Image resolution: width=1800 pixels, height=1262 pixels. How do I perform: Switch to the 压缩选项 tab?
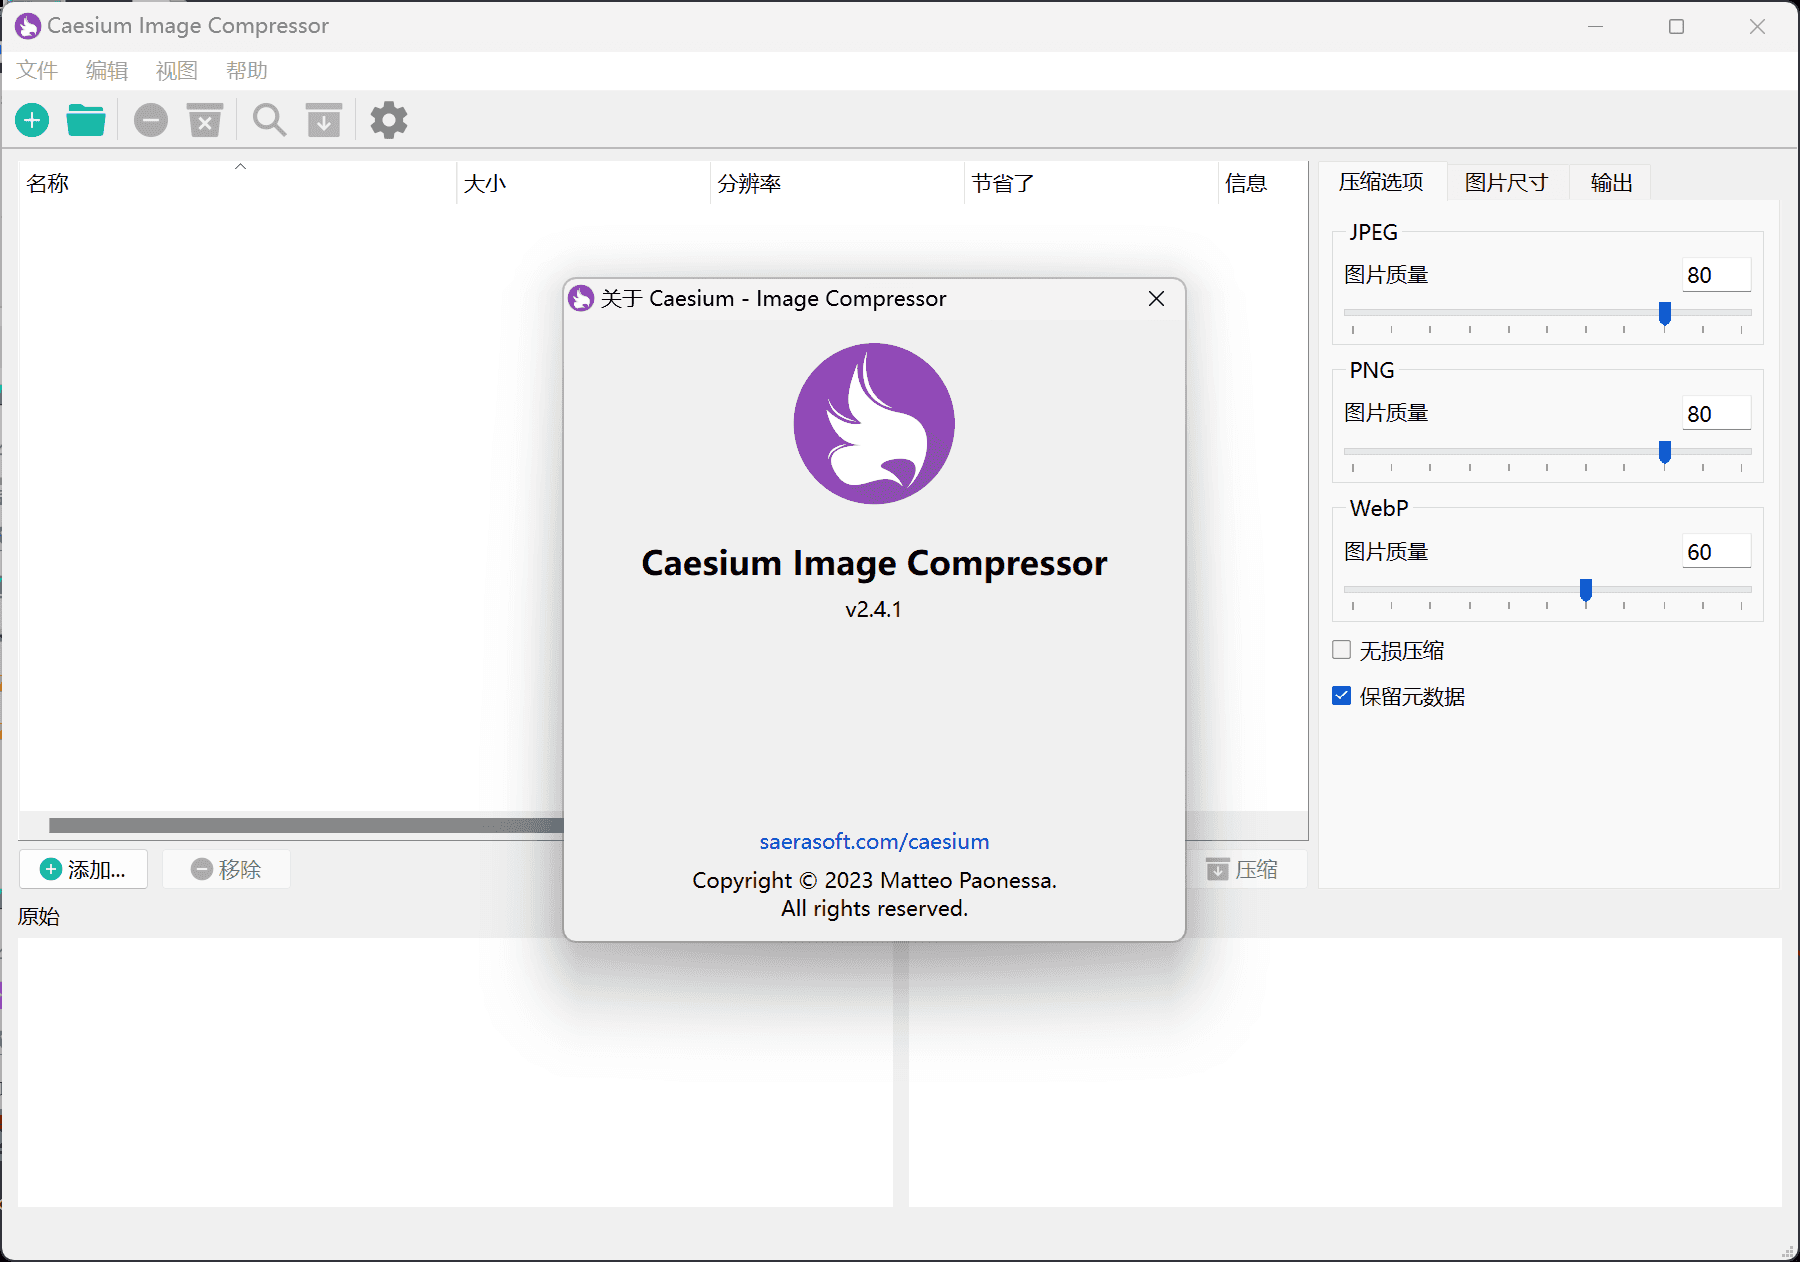pyautogui.click(x=1381, y=182)
